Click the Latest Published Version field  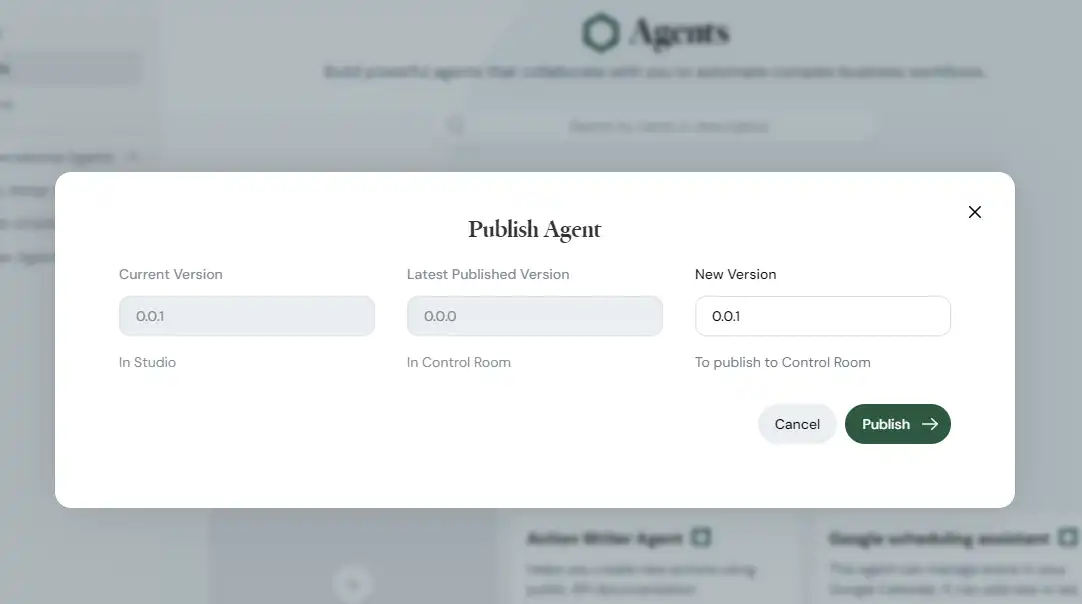(x=534, y=315)
